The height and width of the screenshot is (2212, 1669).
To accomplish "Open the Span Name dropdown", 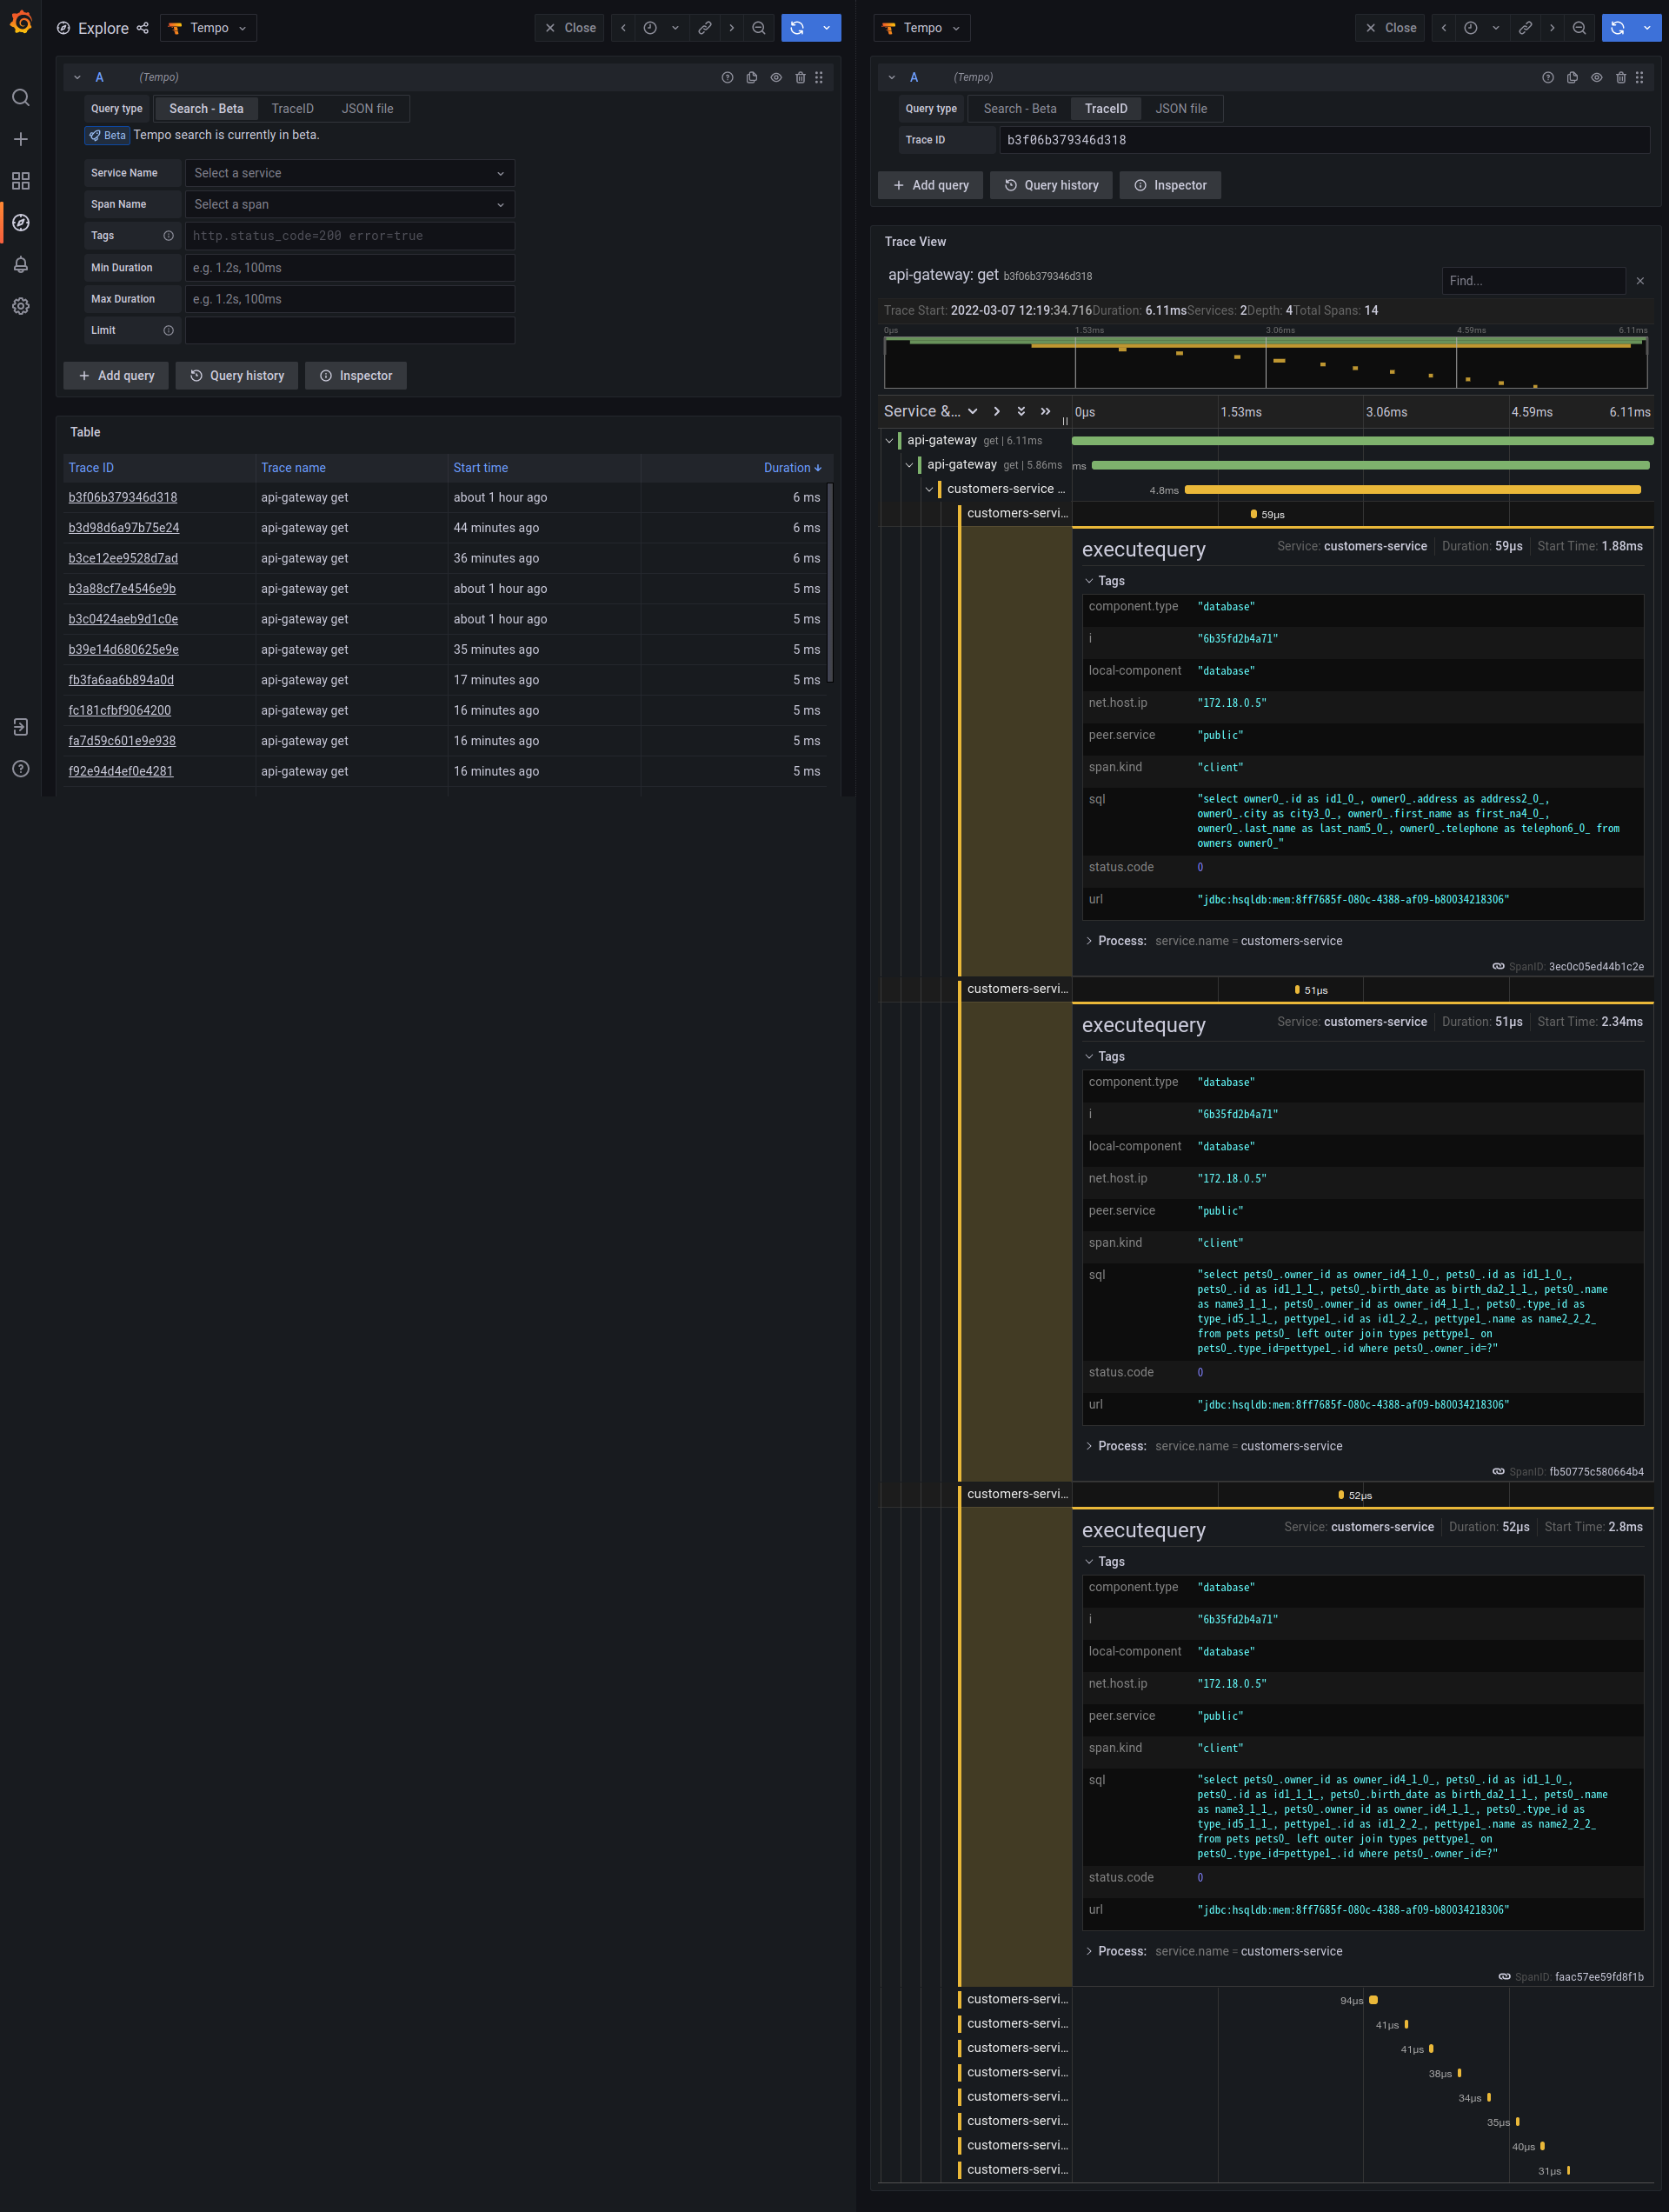I will point(349,204).
